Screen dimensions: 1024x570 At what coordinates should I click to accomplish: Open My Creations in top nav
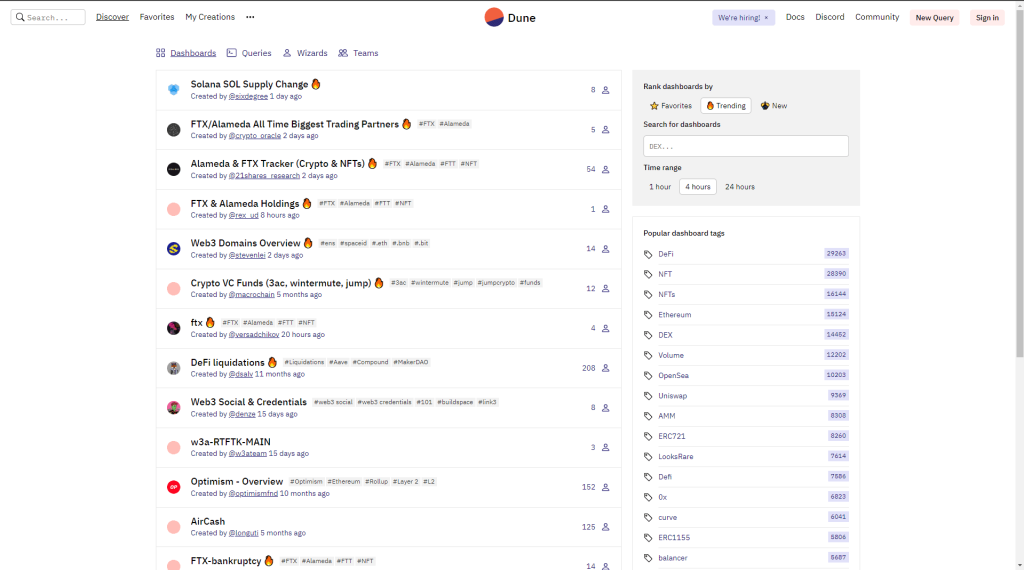(210, 17)
